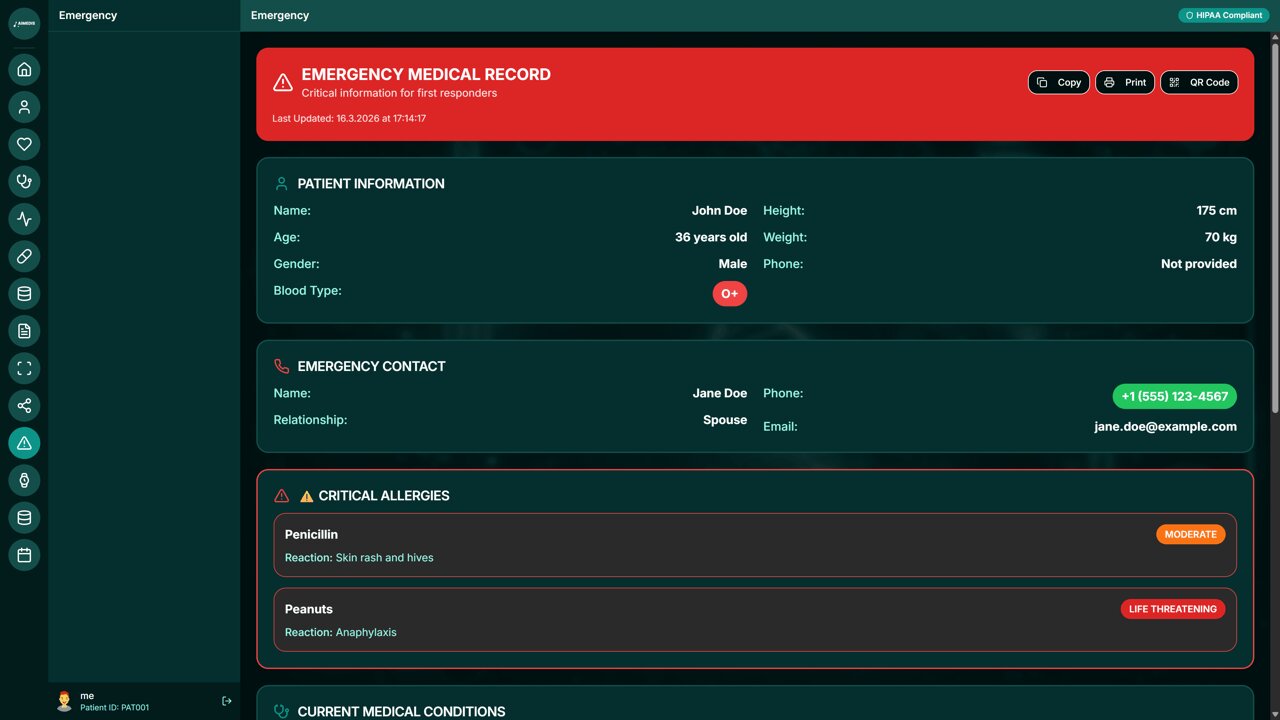This screenshot has width=1280, height=720.
Task: Click the gender value 'Male'
Action: coord(733,264)
